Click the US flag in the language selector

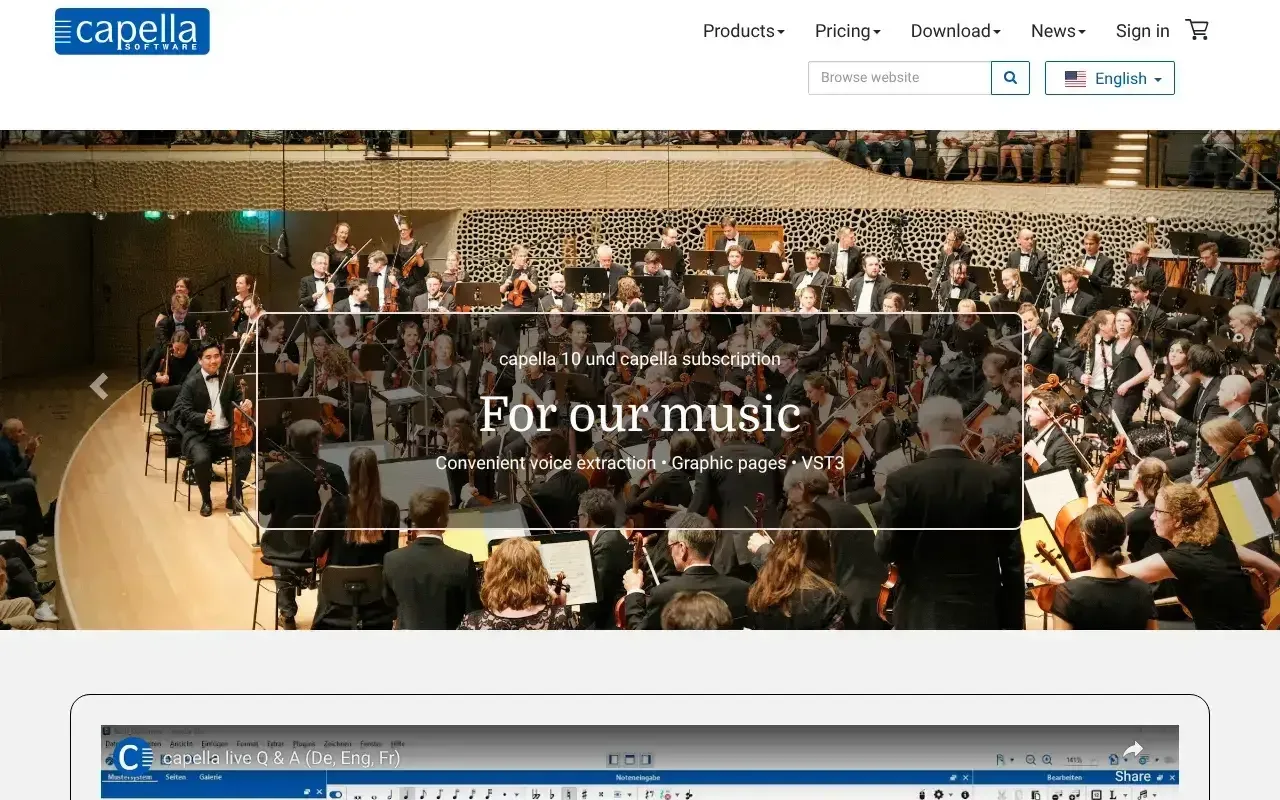(1075, 79)
